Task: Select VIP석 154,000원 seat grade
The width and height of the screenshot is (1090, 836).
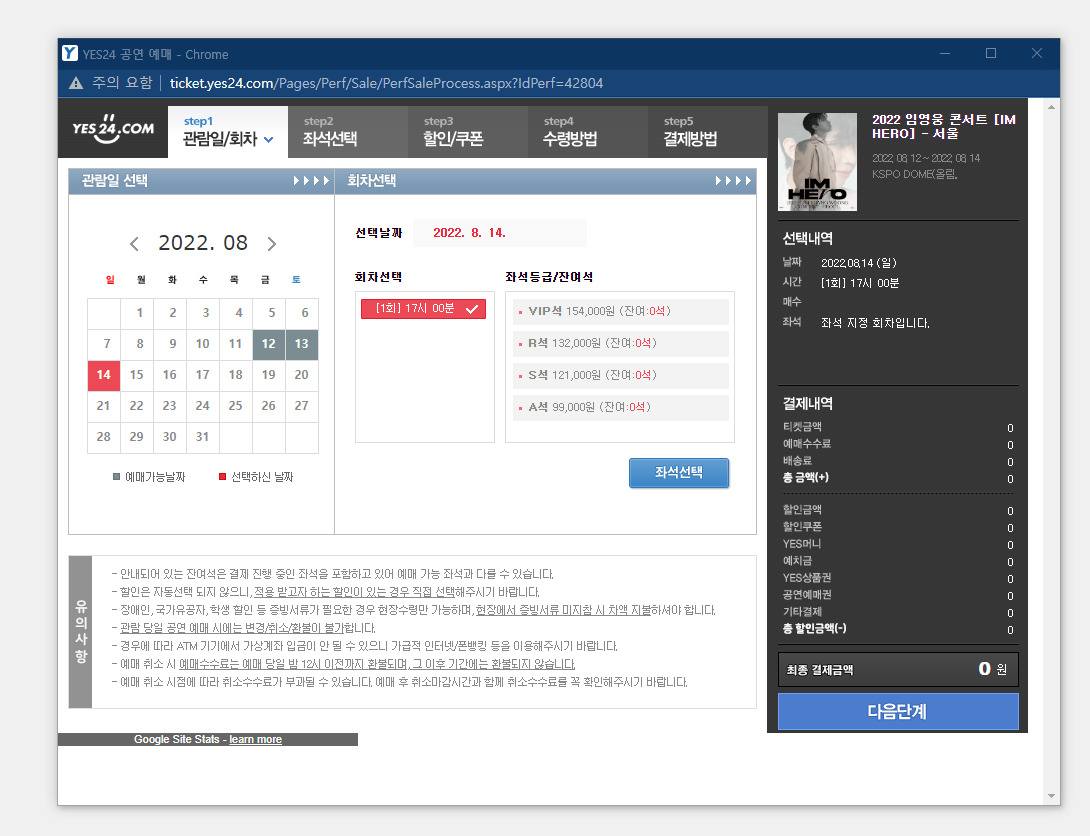Action: pos(620,311)
